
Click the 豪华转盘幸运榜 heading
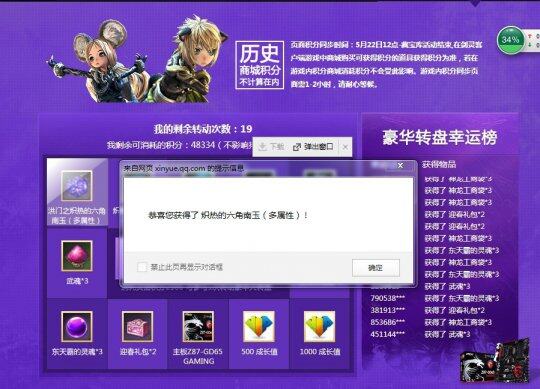(440, 137)
